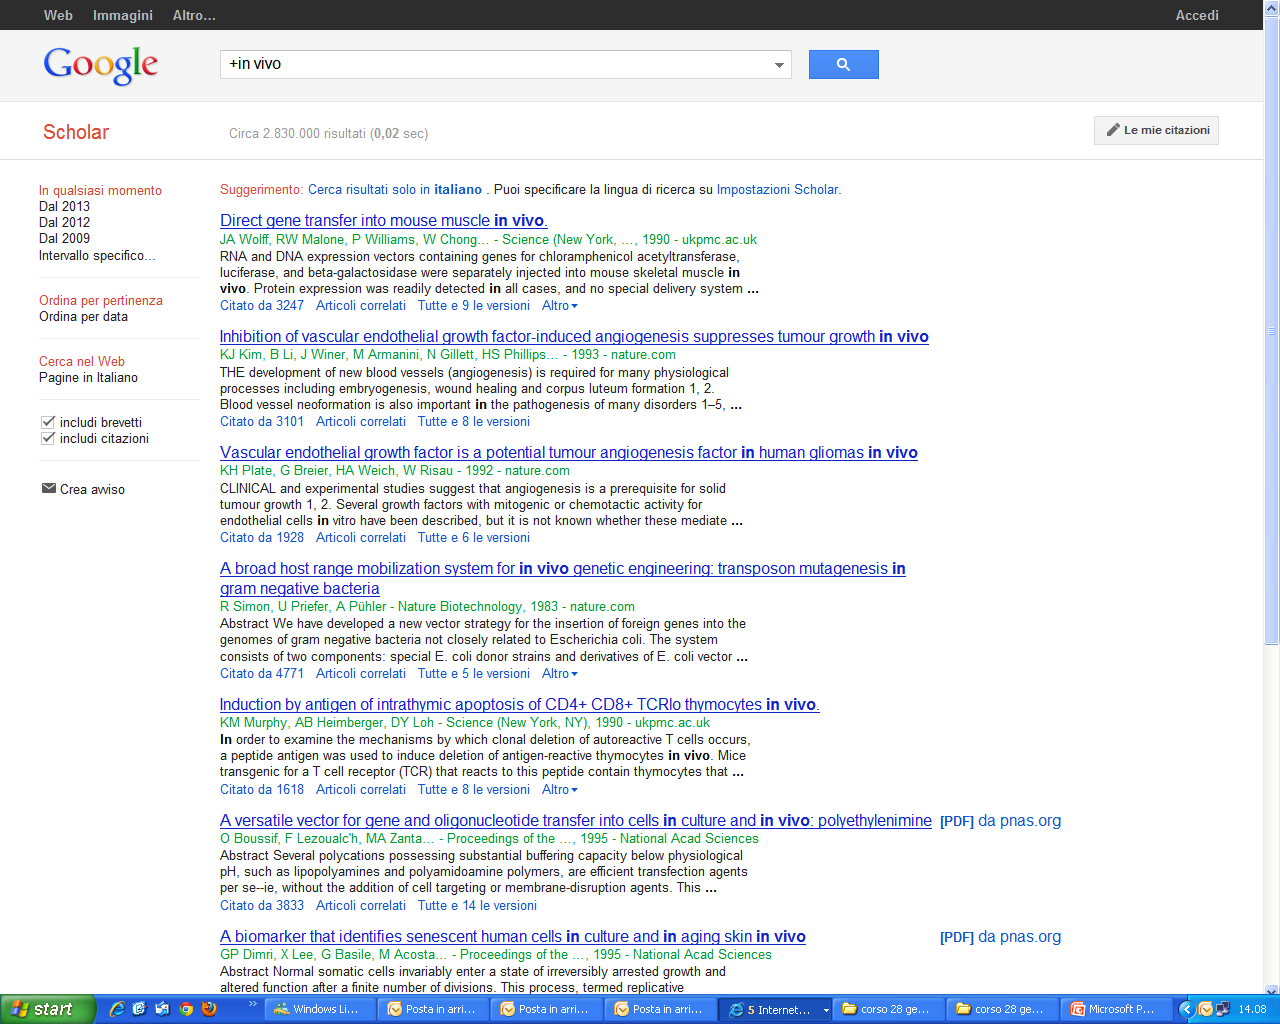Open Impostazioni Scholar link
The height and width of the screenshot is (1024, 1280).
point(777,189)
